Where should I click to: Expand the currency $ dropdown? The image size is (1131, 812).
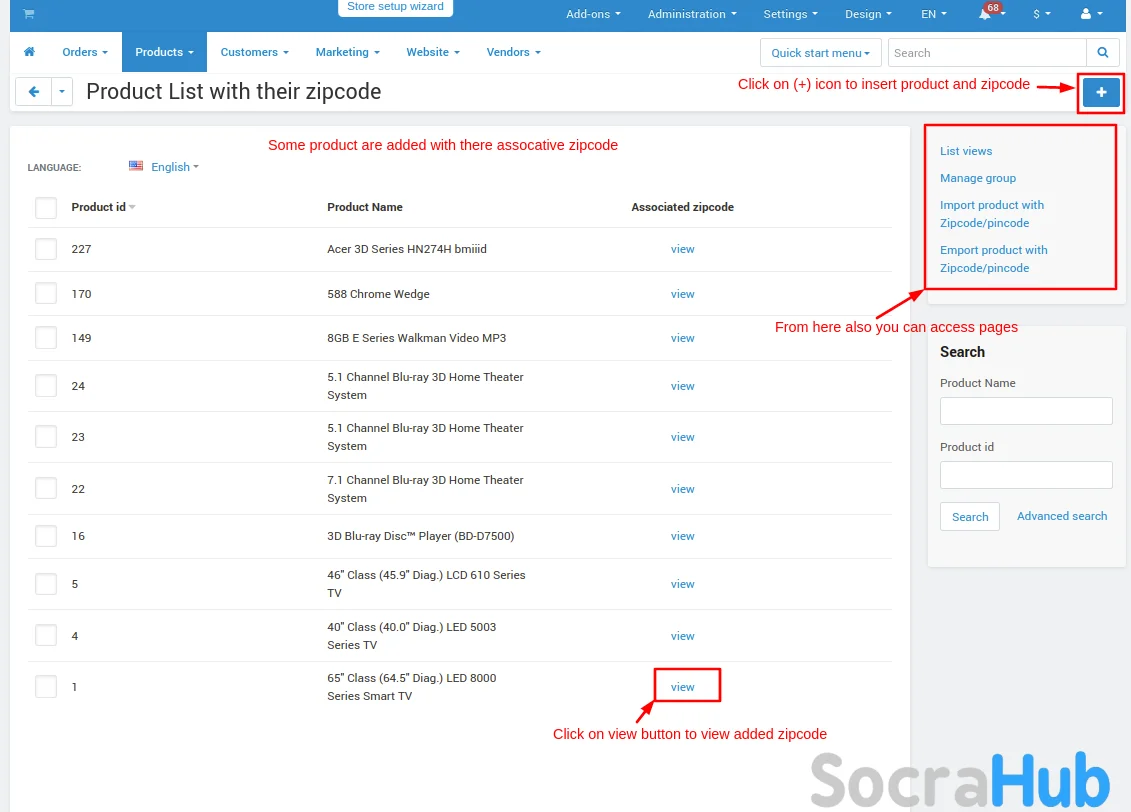pos(1041,15)
